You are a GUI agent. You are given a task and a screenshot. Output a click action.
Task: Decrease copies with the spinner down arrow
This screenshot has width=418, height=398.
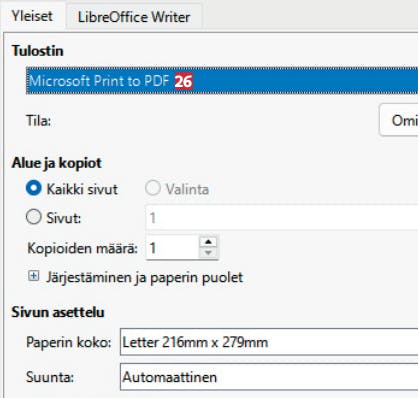[x=208, y=253]
